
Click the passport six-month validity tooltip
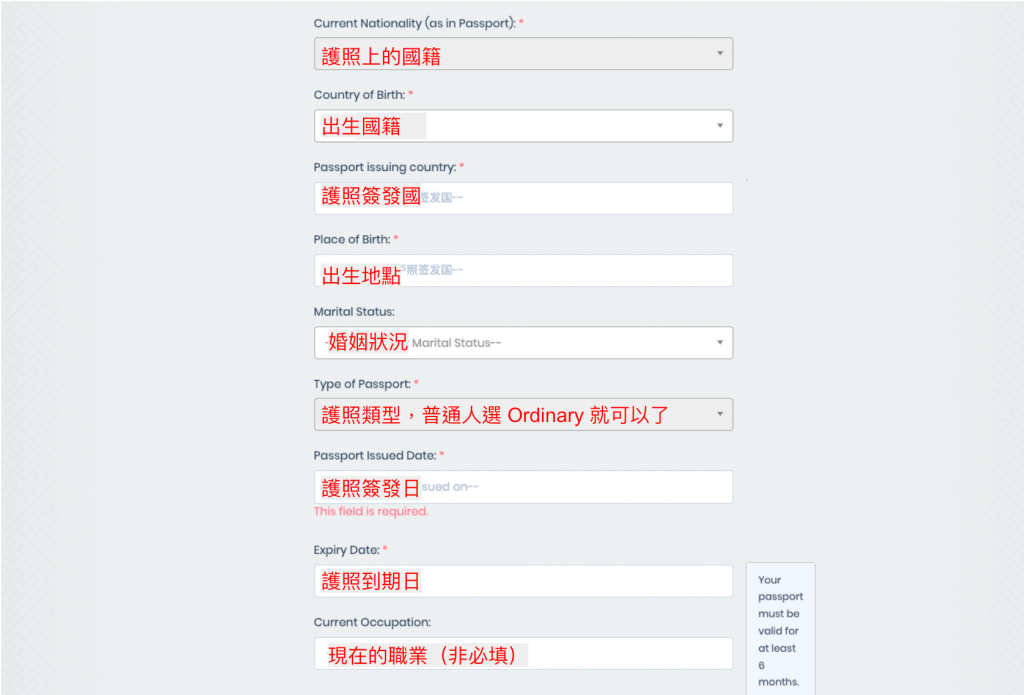click(780, 630)
